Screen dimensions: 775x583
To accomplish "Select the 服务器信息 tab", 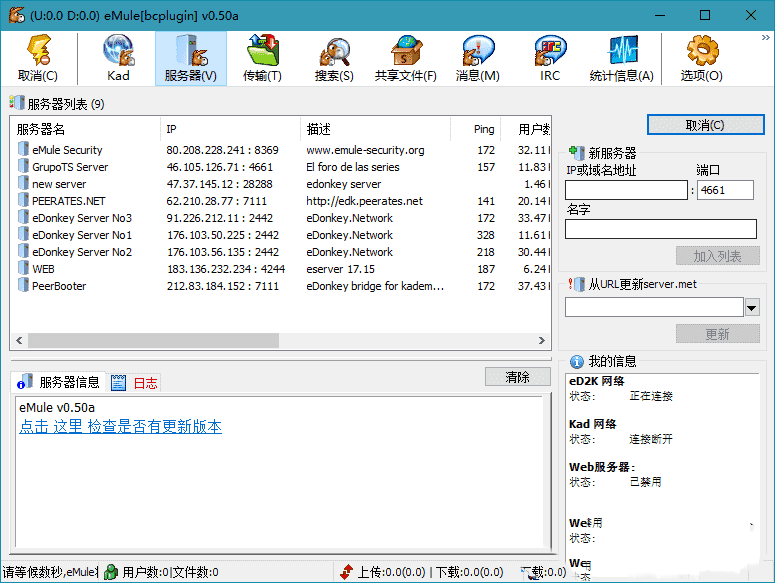I will [59, 382].
